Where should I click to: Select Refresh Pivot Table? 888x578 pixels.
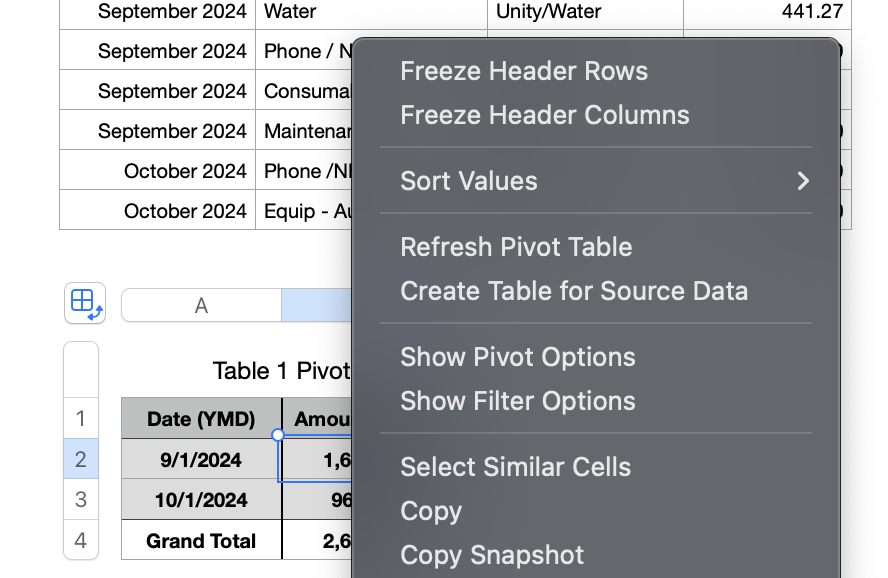click(516, 247)
